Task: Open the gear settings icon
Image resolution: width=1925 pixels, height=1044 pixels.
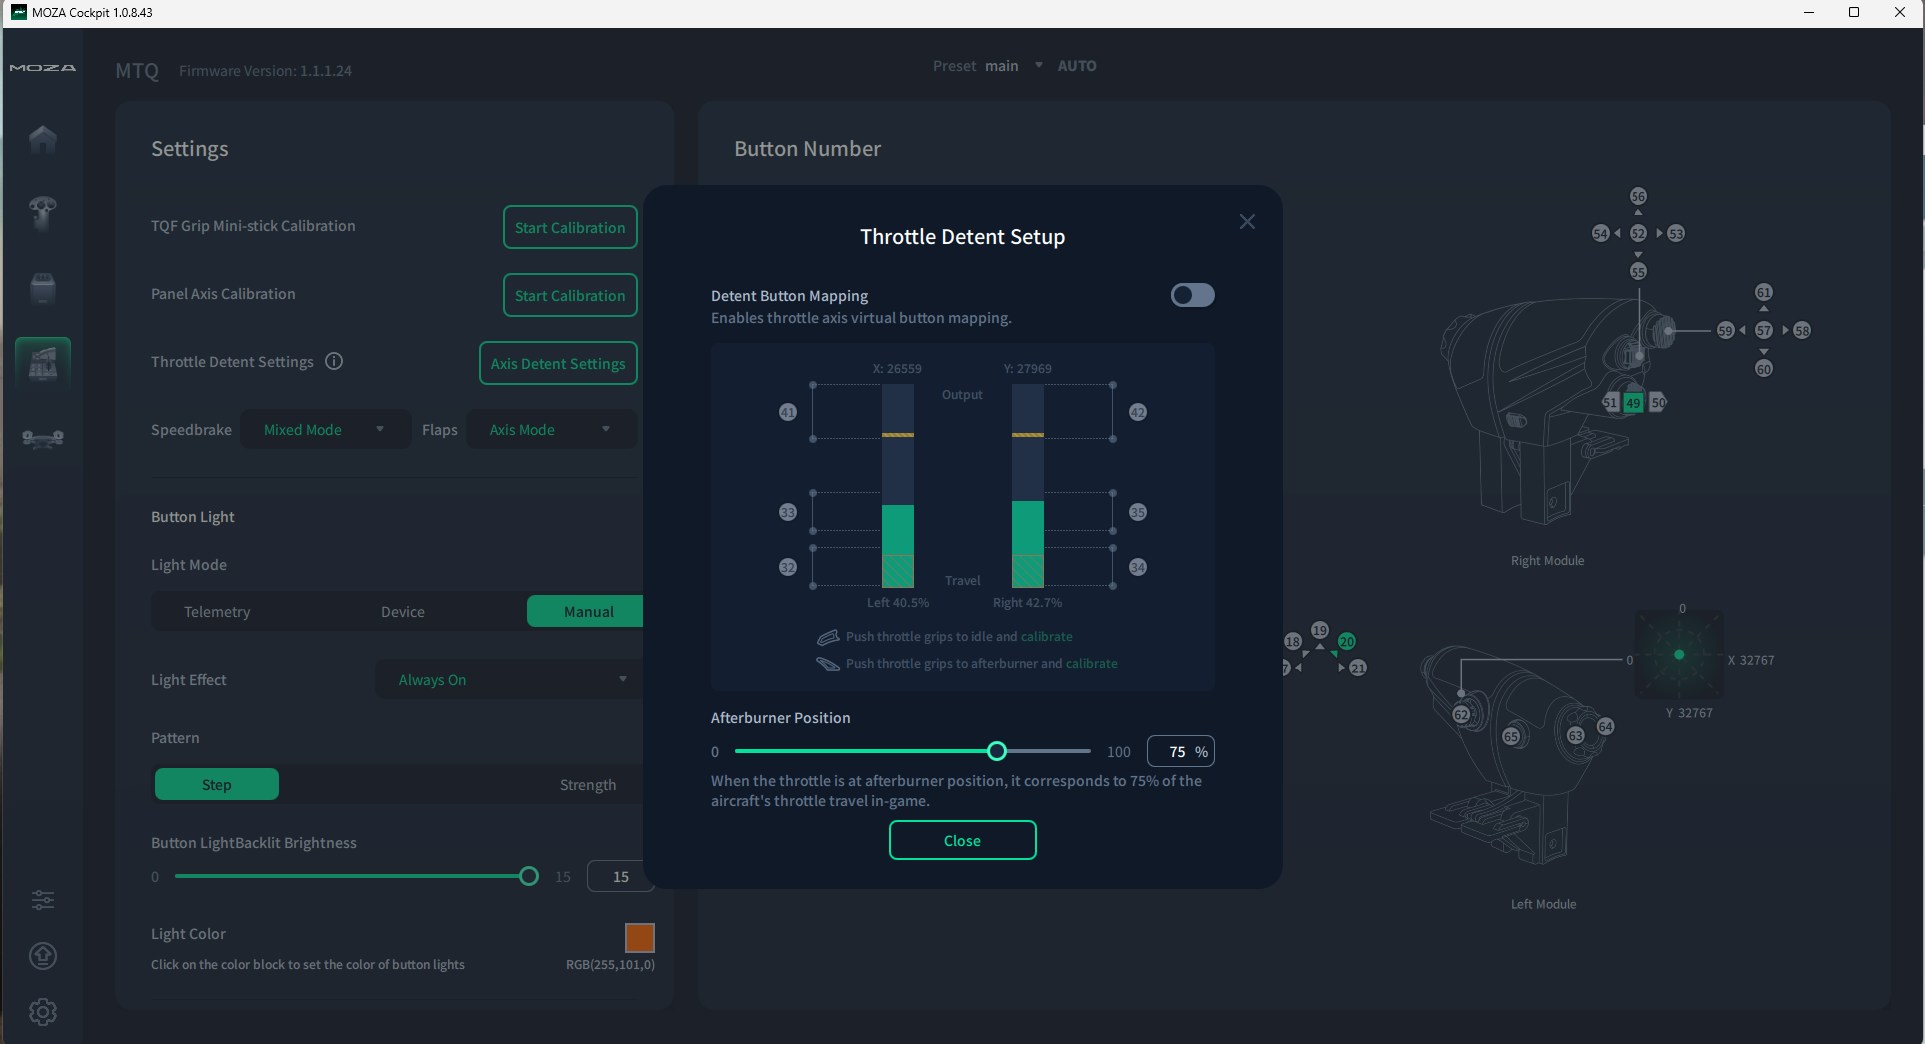Action: click(x=42, y=1012)
